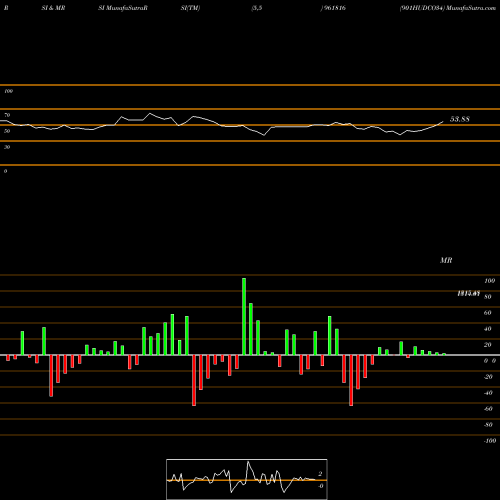The image size is (500, 500).
Task: Click the 40 label on the MR axis
Action: (x=487, y=329)
